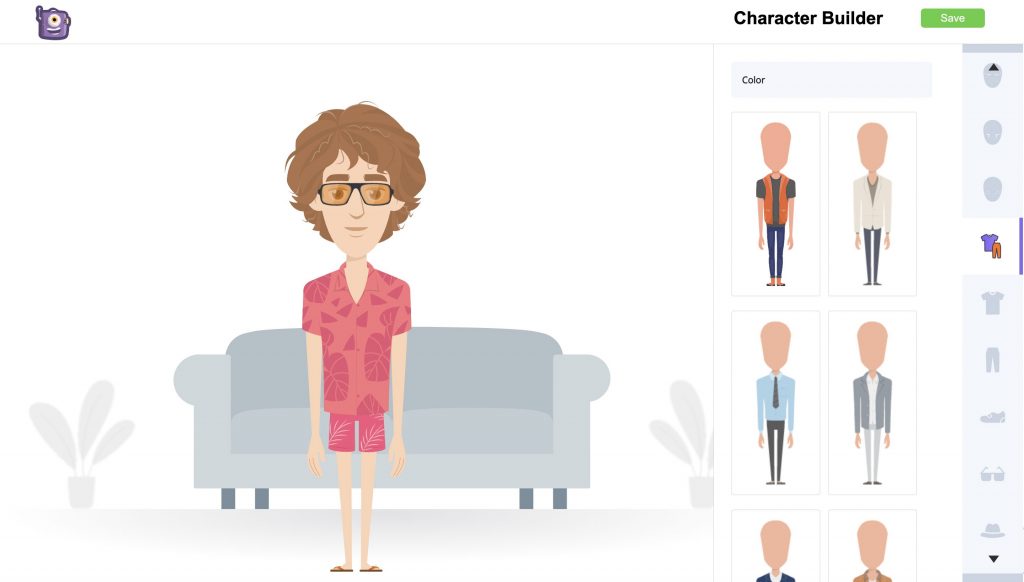The image size is (1024, 582).
Task: Choose the gray suit jacket outfit
Action: coord(872,402)
